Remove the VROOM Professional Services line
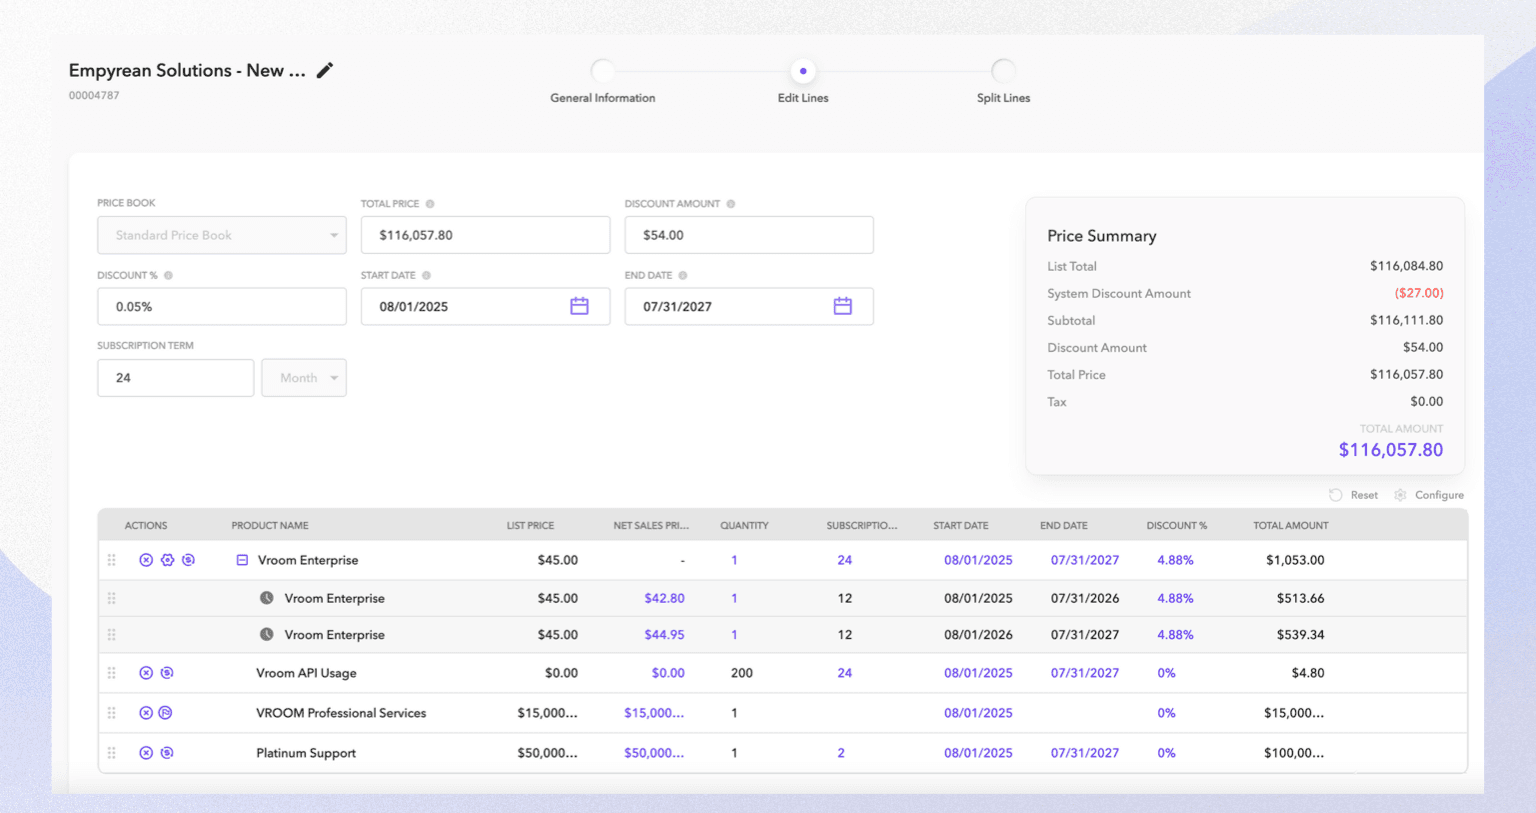The height and width of the screenshot is (813, 1536). click(146, 713)
